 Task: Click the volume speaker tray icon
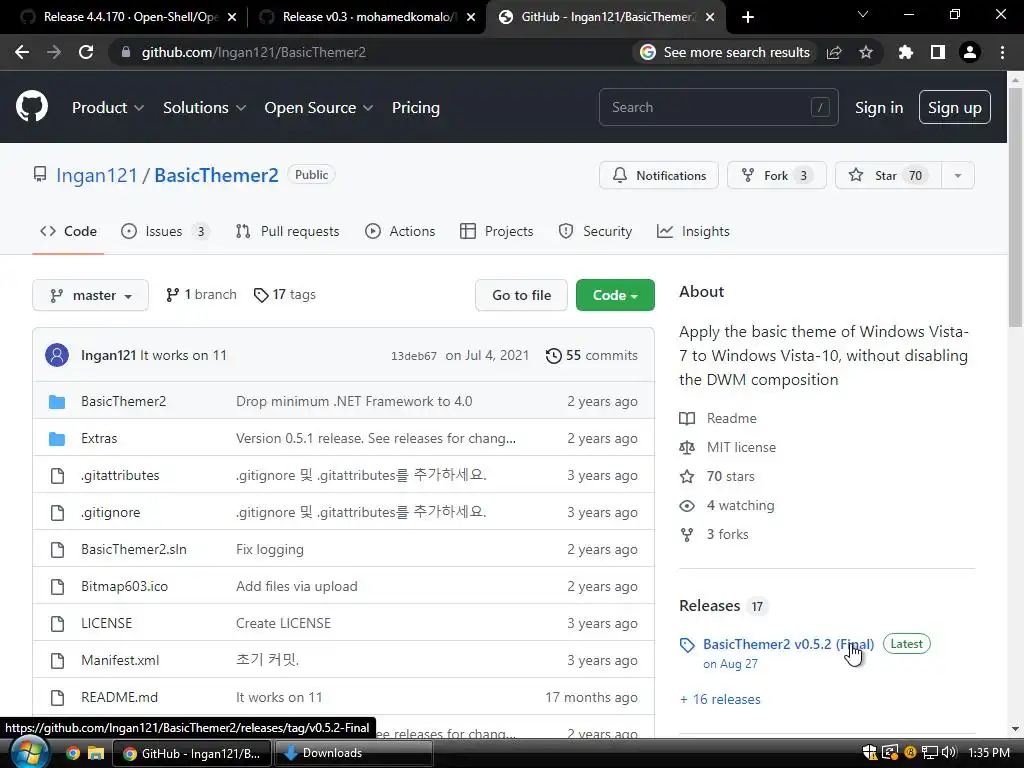949,753
